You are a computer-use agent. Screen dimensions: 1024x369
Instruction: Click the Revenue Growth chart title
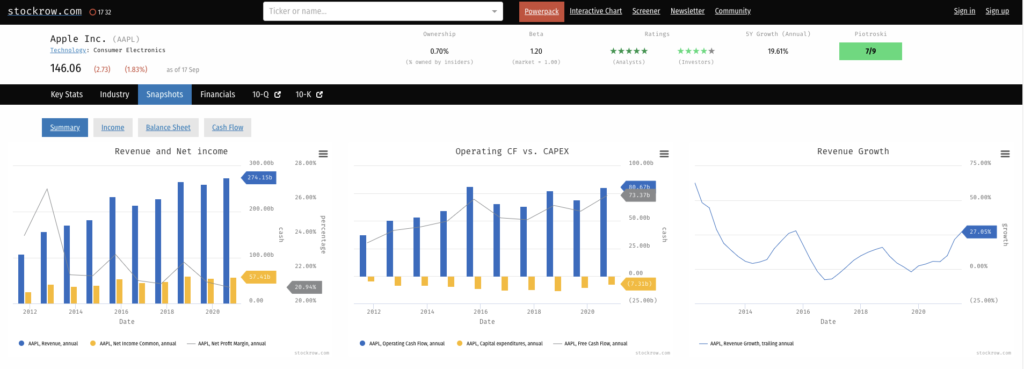(853, 151)
